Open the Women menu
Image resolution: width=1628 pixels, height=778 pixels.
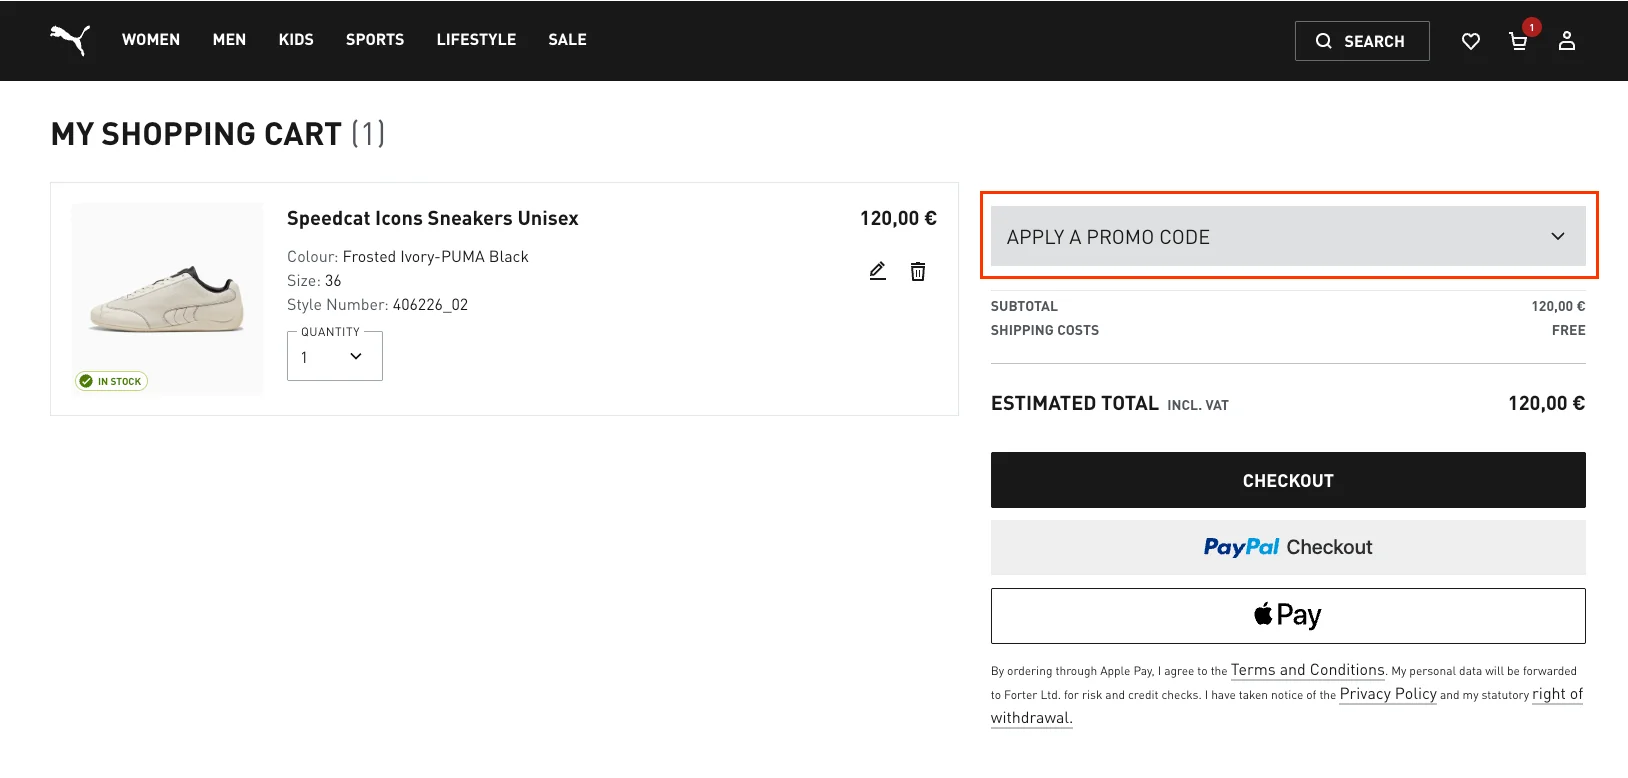[x=151, y=40]
